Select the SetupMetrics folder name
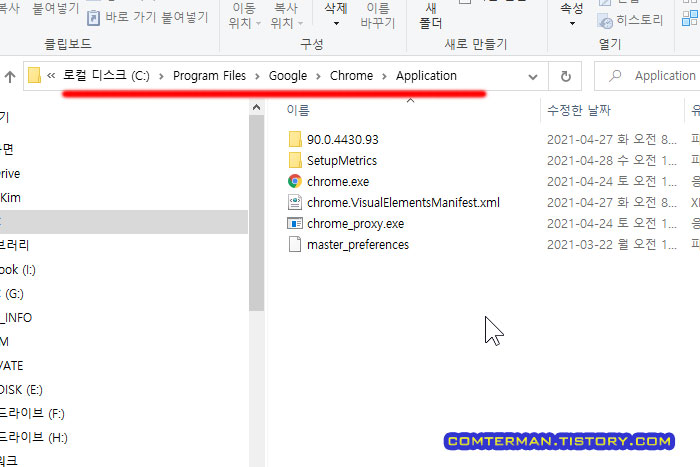The image size is (700, 467). tap(342, 160)
